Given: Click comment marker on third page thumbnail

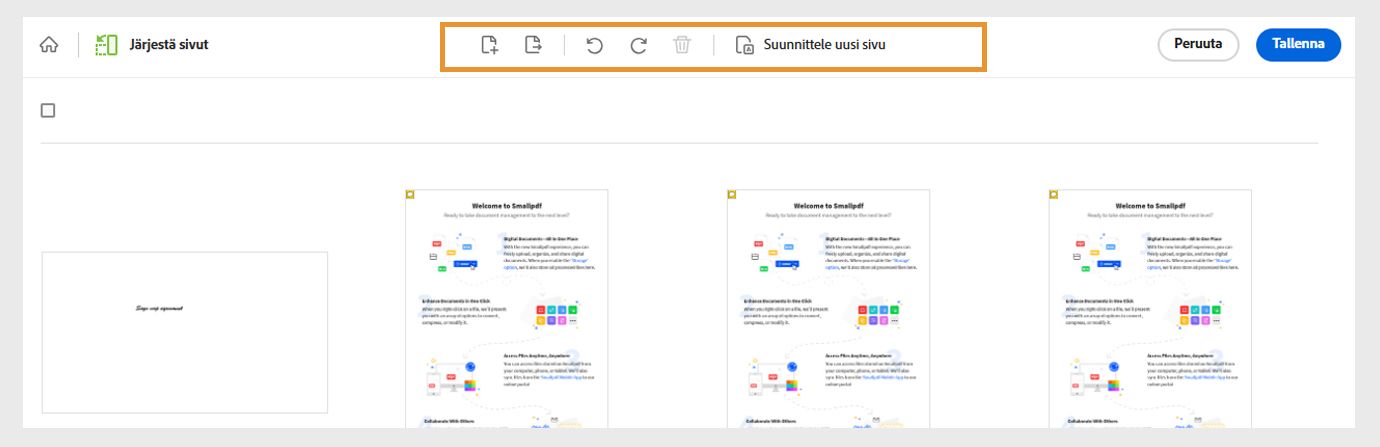Looking at the screenshot, I should pyautogui.click(x=732, y=194).
